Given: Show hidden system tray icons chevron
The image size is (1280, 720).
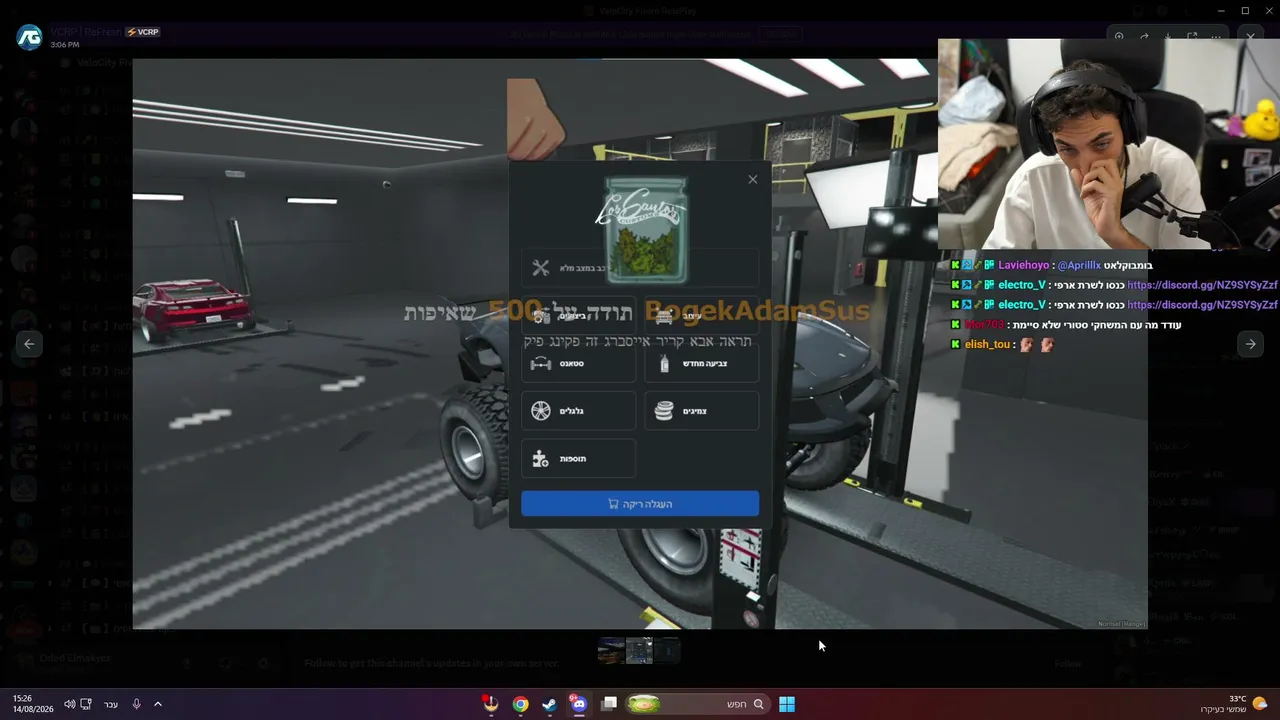Looking at the screenshot, I should [x=158, y=704].
